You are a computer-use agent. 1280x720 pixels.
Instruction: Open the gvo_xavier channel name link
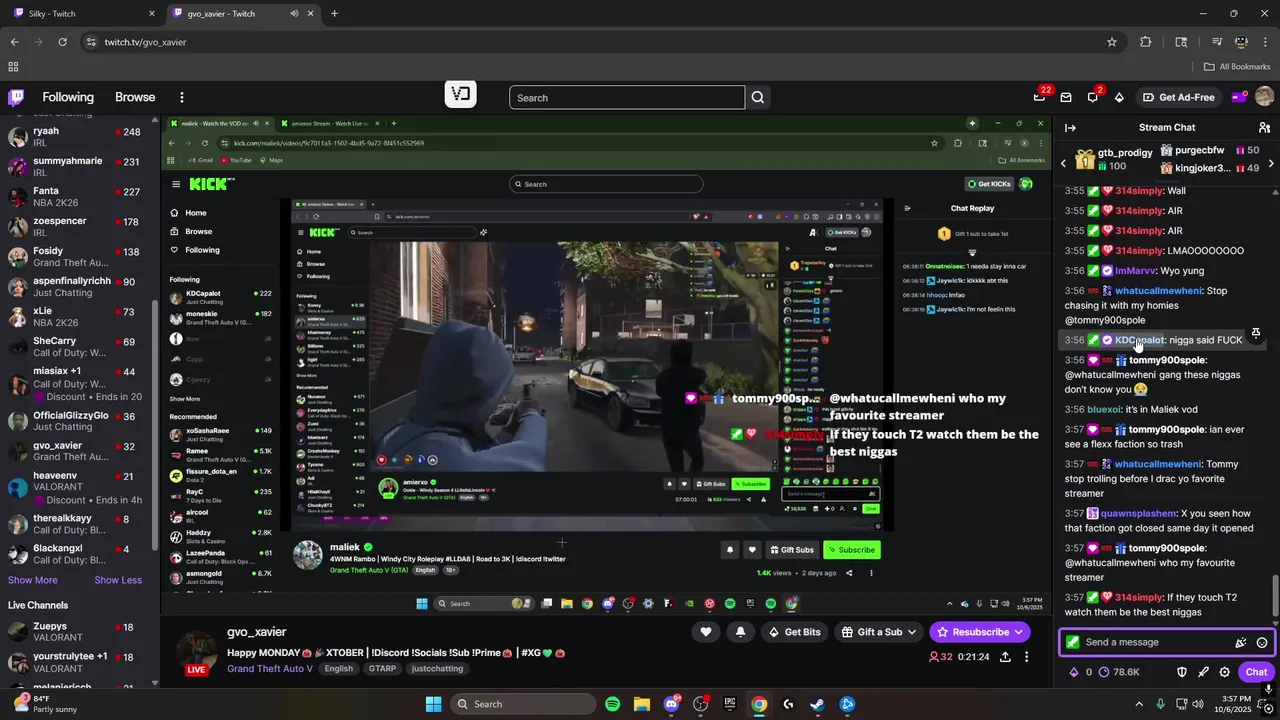pos(257,632)
